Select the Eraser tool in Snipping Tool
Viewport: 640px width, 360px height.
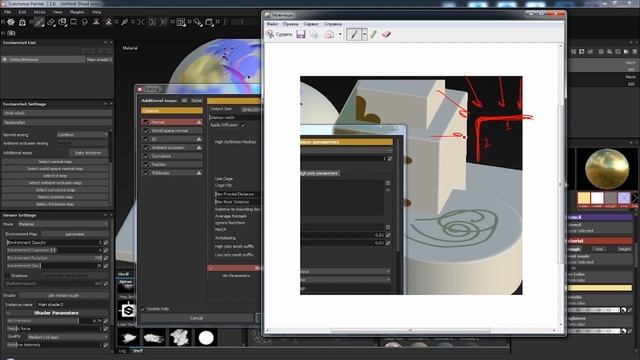pyautogui.click(x=386, y=34)
